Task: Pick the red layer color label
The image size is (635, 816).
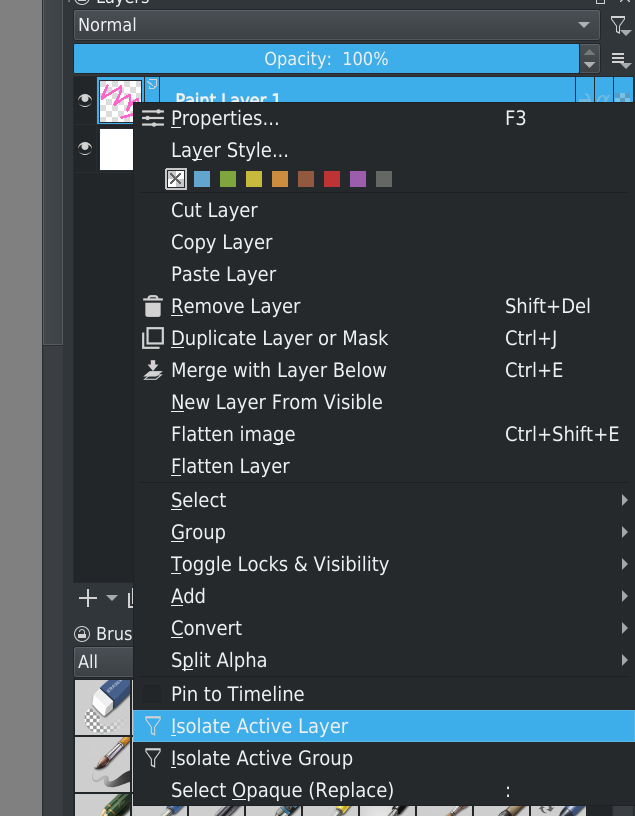Action: click(332, 179)
